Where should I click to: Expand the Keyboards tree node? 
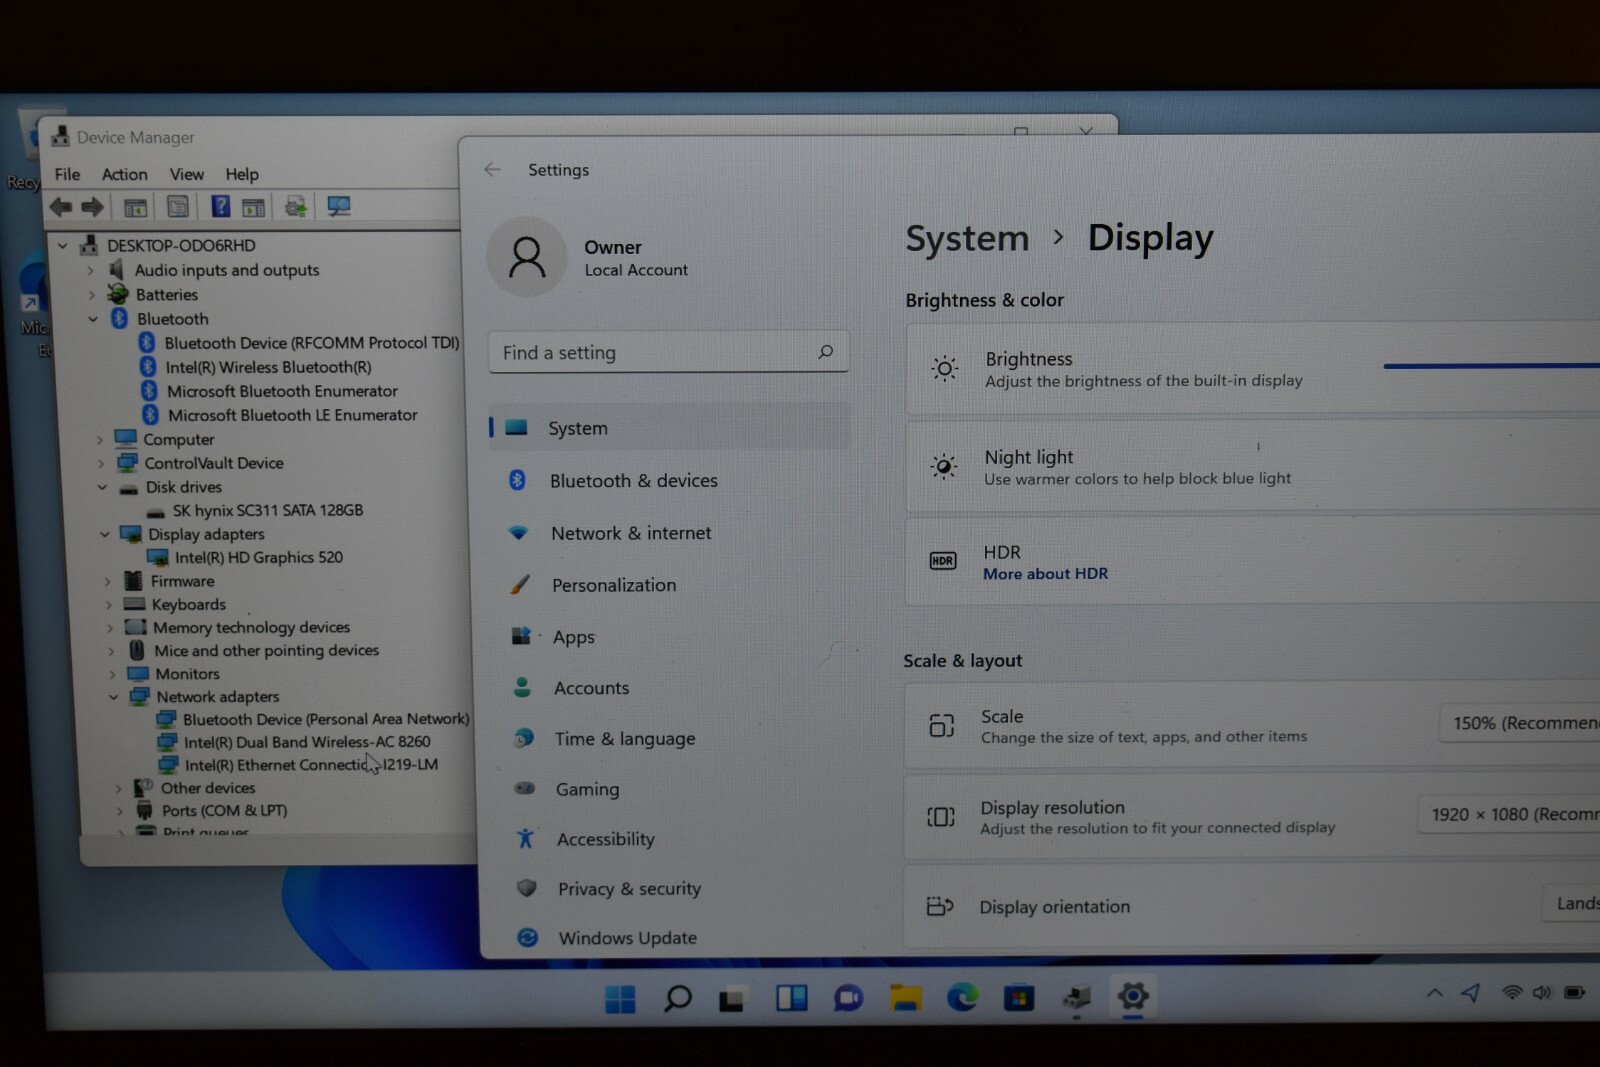(109, 605)
